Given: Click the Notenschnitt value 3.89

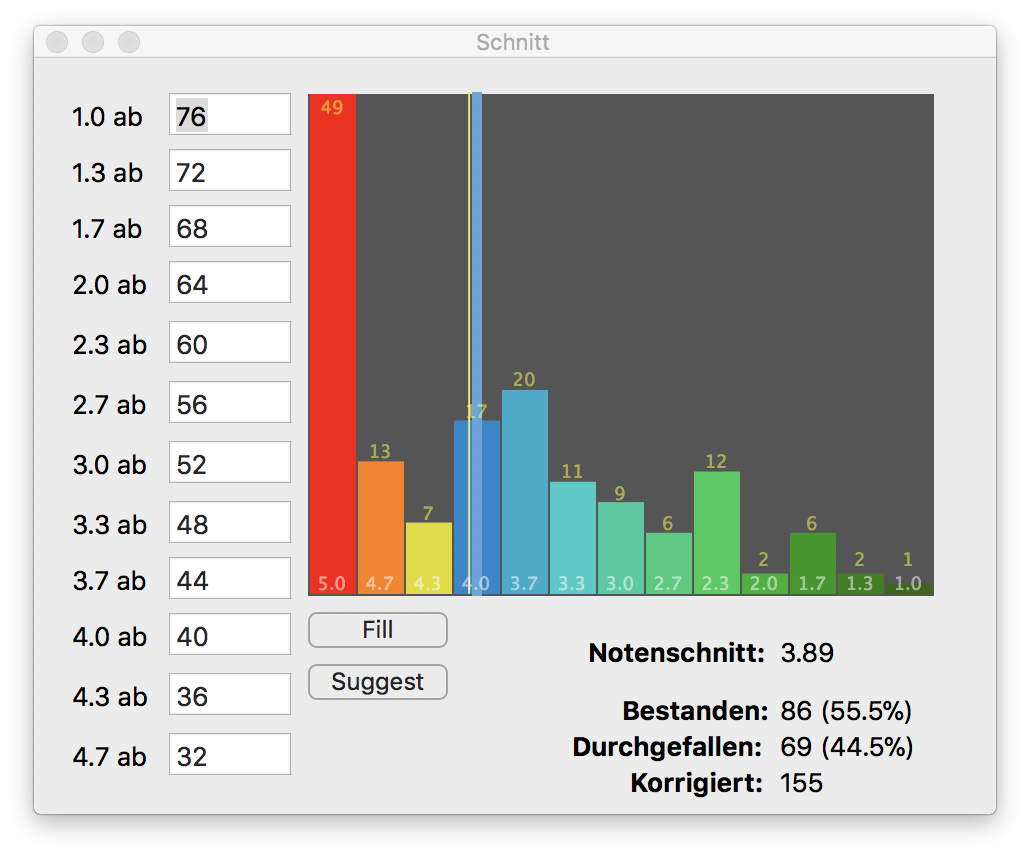Looking at the screenshot, I should click(x=807, y=653).
